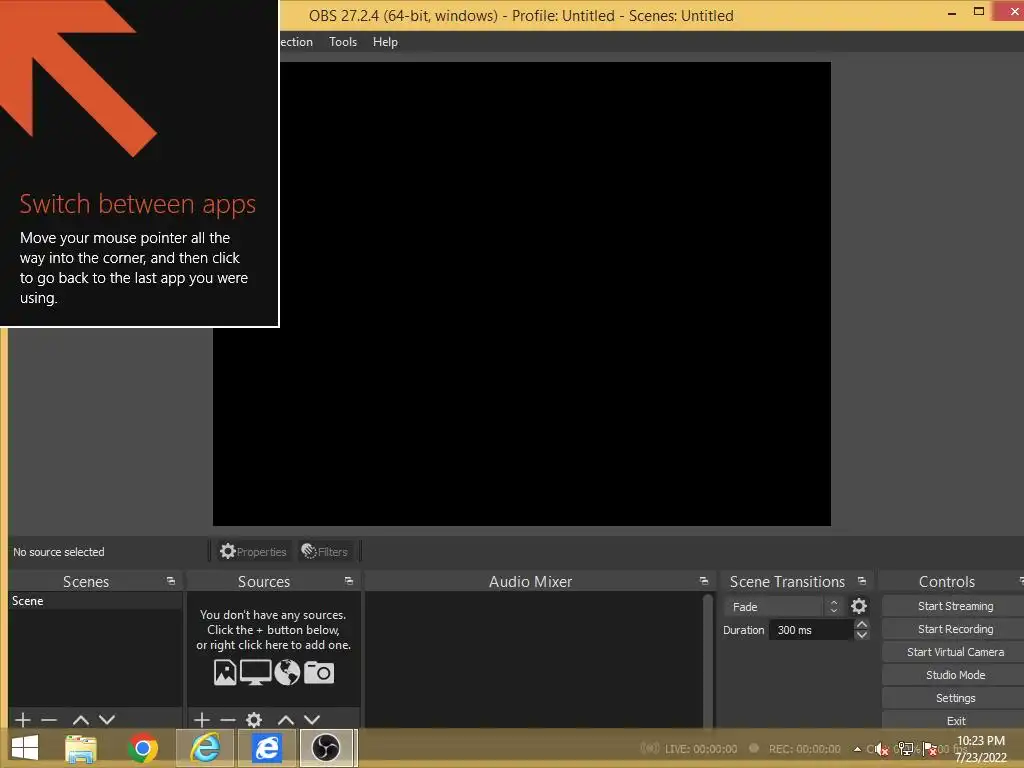Open OBS Settings

coord(955,697)
